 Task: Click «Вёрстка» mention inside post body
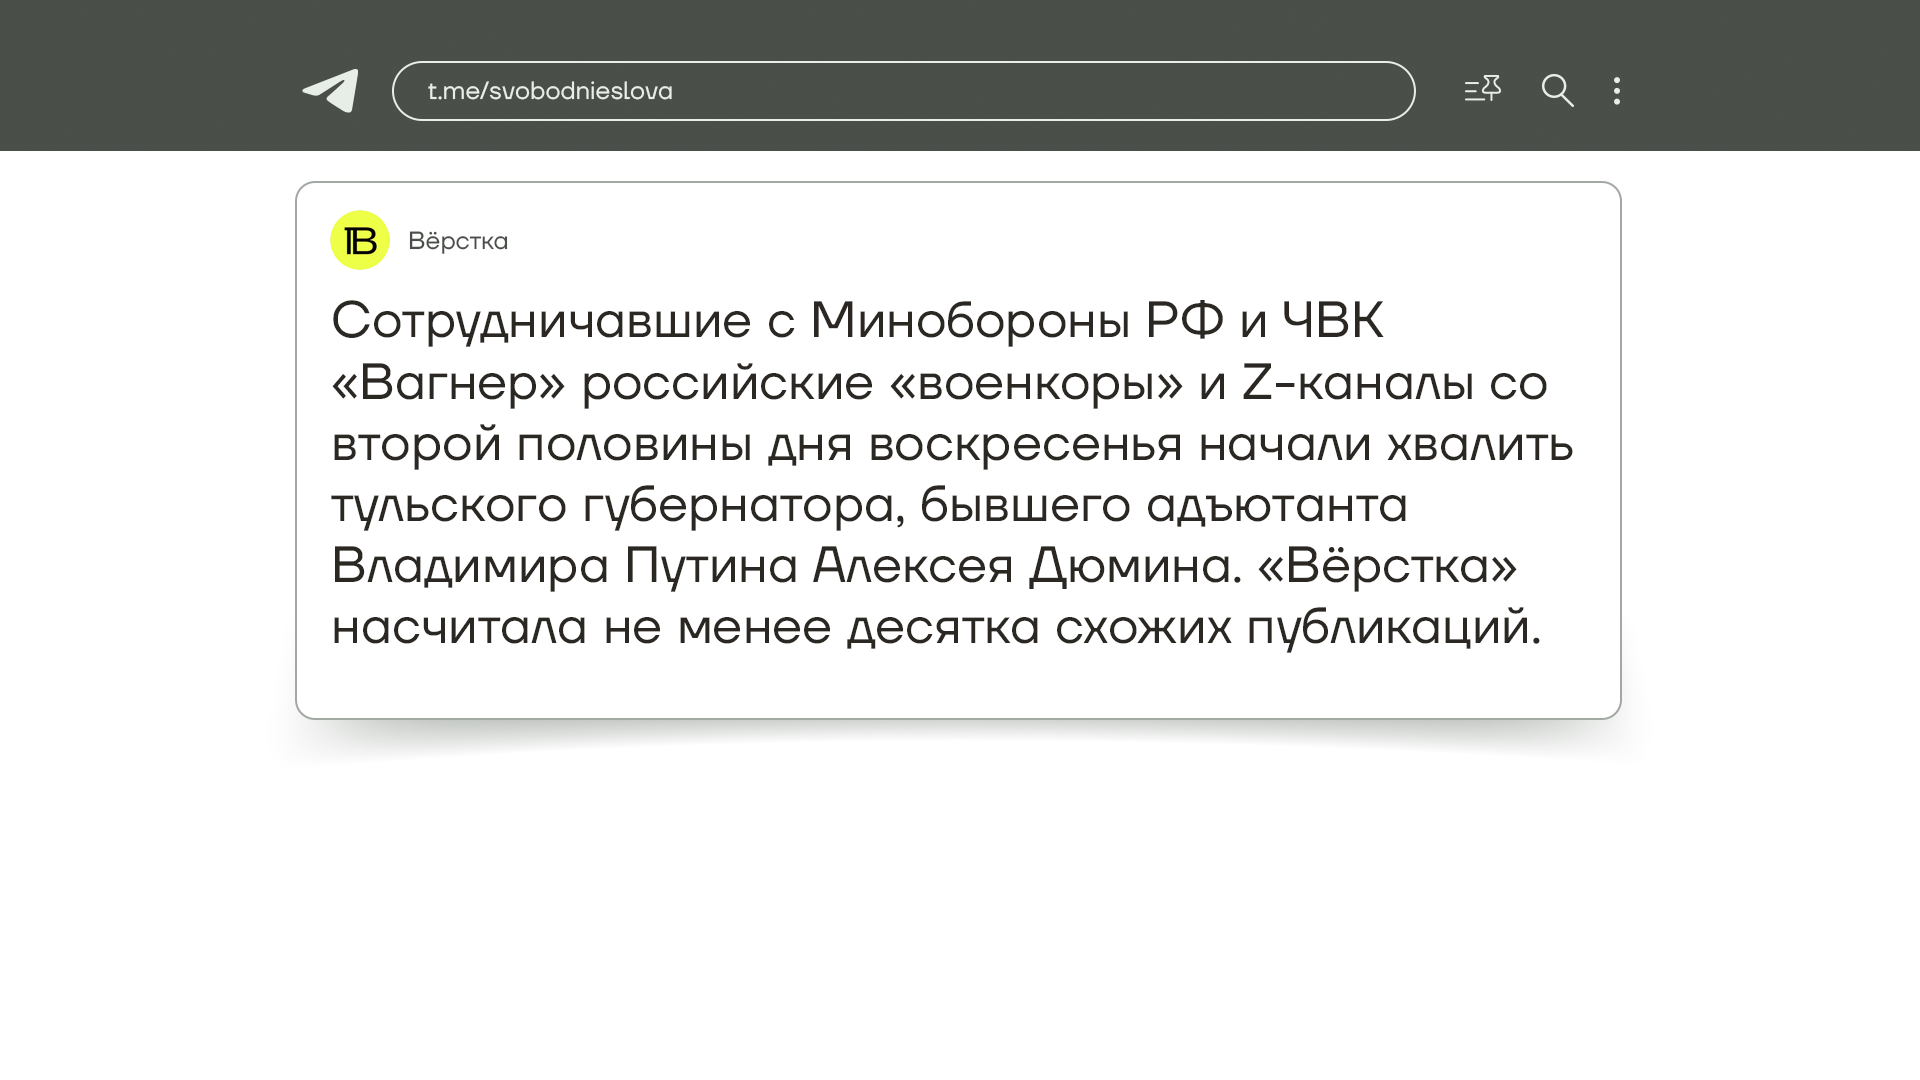click(x=1387, y=566)
